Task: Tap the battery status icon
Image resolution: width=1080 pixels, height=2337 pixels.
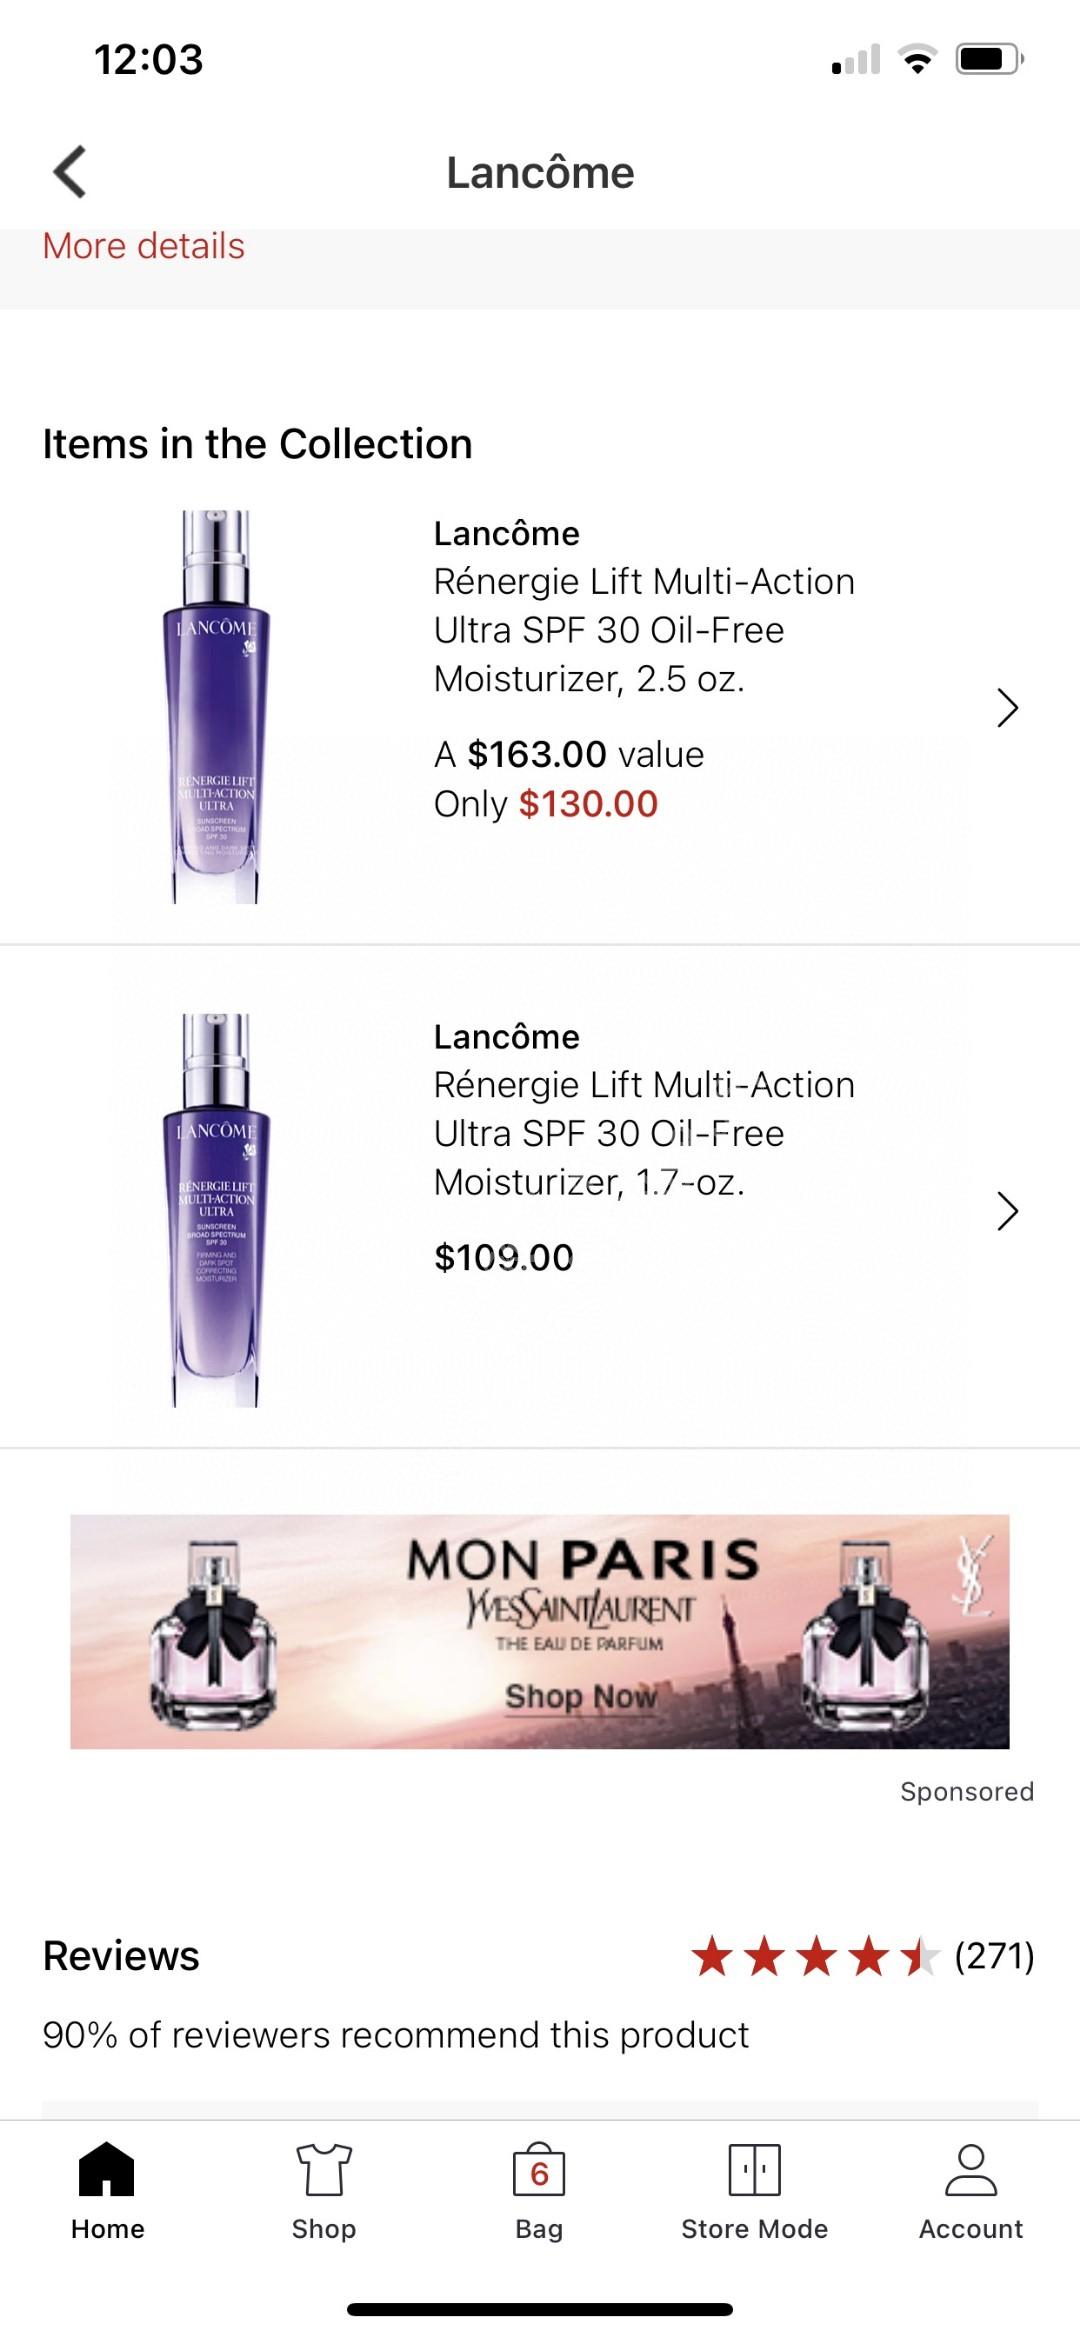Action: [988, 59]
